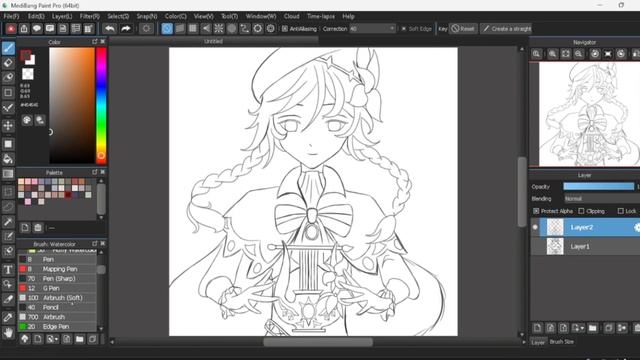Toggle Protect Alpha checkbox
Viewport: 640px width, 360px height.
(536, 211)
